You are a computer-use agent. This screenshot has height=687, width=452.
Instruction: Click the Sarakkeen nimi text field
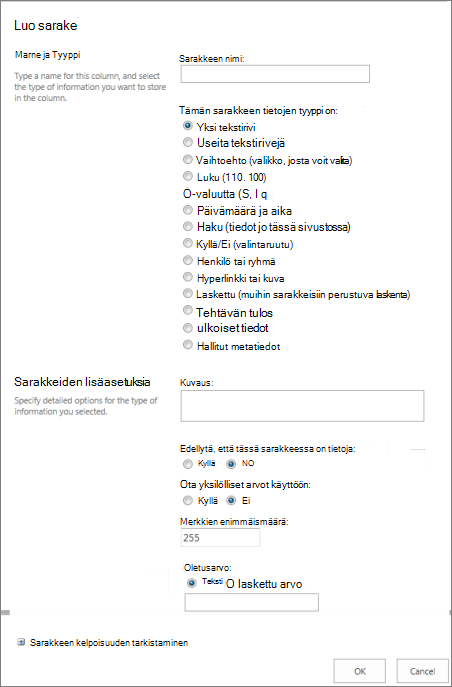(x=275, y=74)
